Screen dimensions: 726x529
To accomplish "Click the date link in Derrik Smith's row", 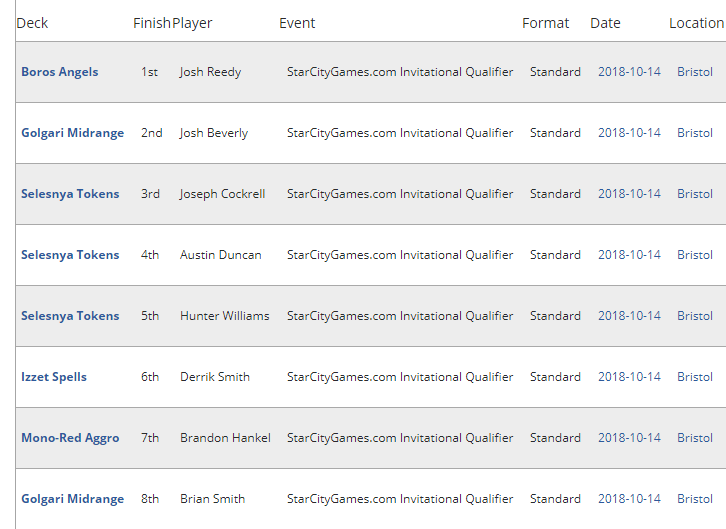I will [629, 377].
